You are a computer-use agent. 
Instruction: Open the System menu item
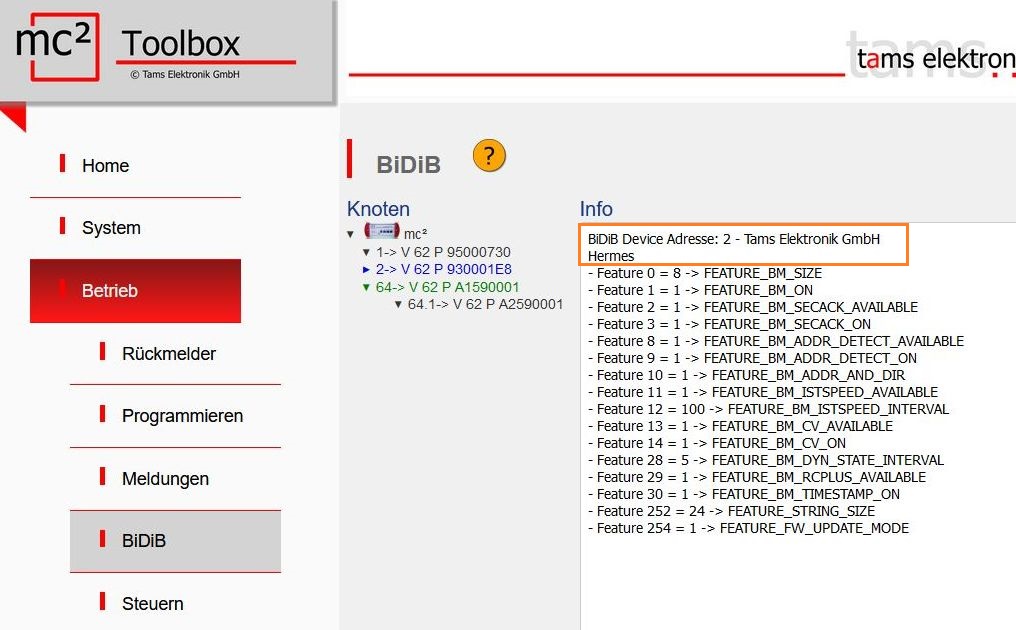click(x=111, y=228)
